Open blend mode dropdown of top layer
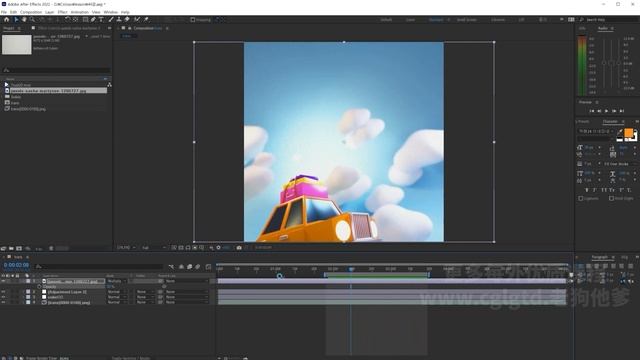Viewport: 640px width, 360px height. click(117, 281)
